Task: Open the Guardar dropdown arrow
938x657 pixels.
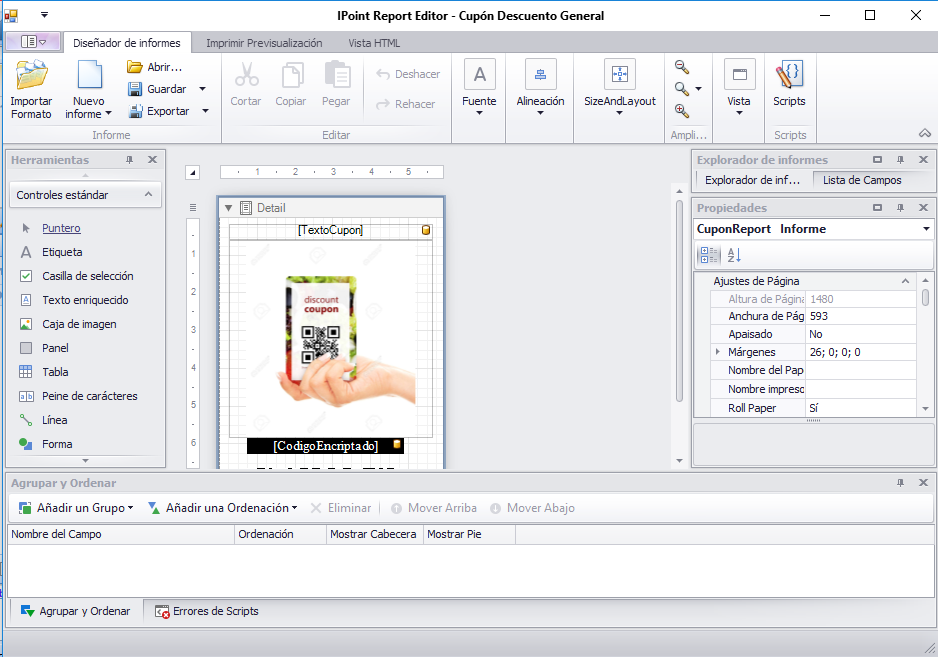Action: [202, 89]
